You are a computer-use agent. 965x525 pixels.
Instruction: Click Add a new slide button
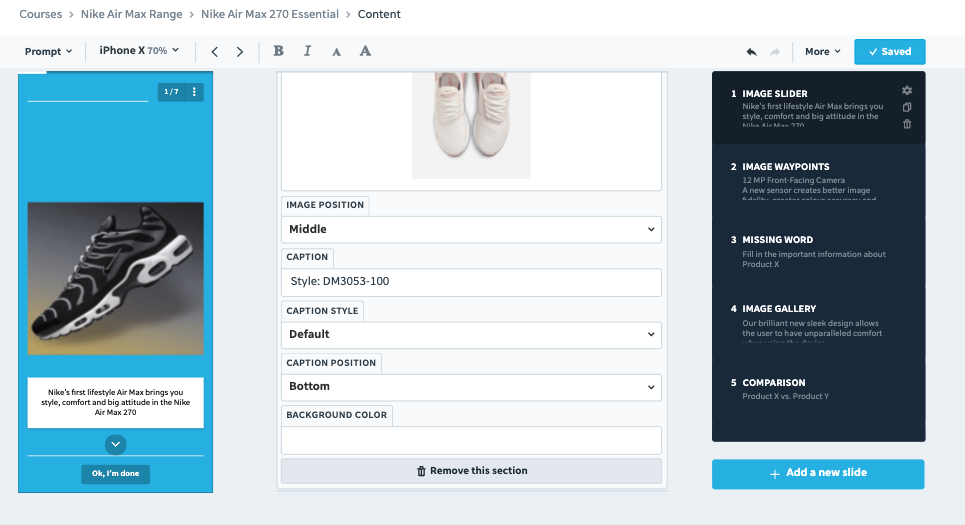tap(818, 474)
